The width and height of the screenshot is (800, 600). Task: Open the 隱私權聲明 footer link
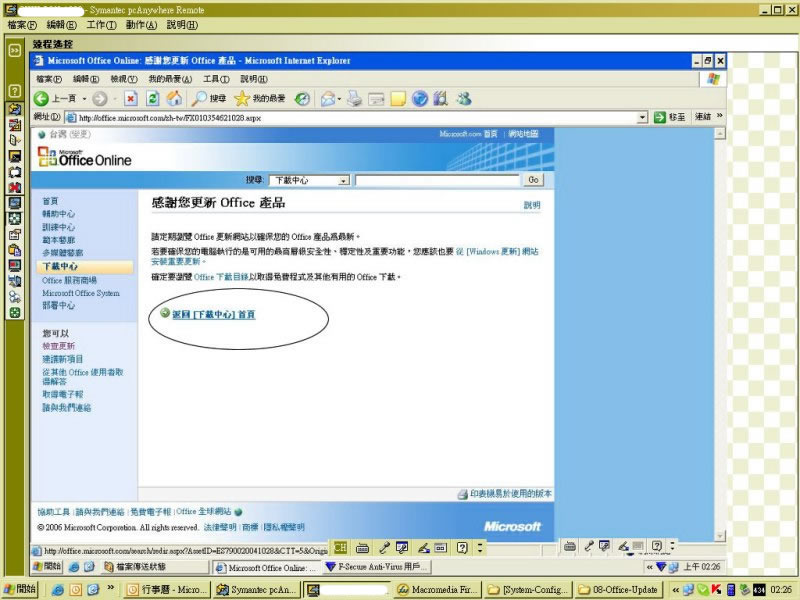click(x=284, y=527)
